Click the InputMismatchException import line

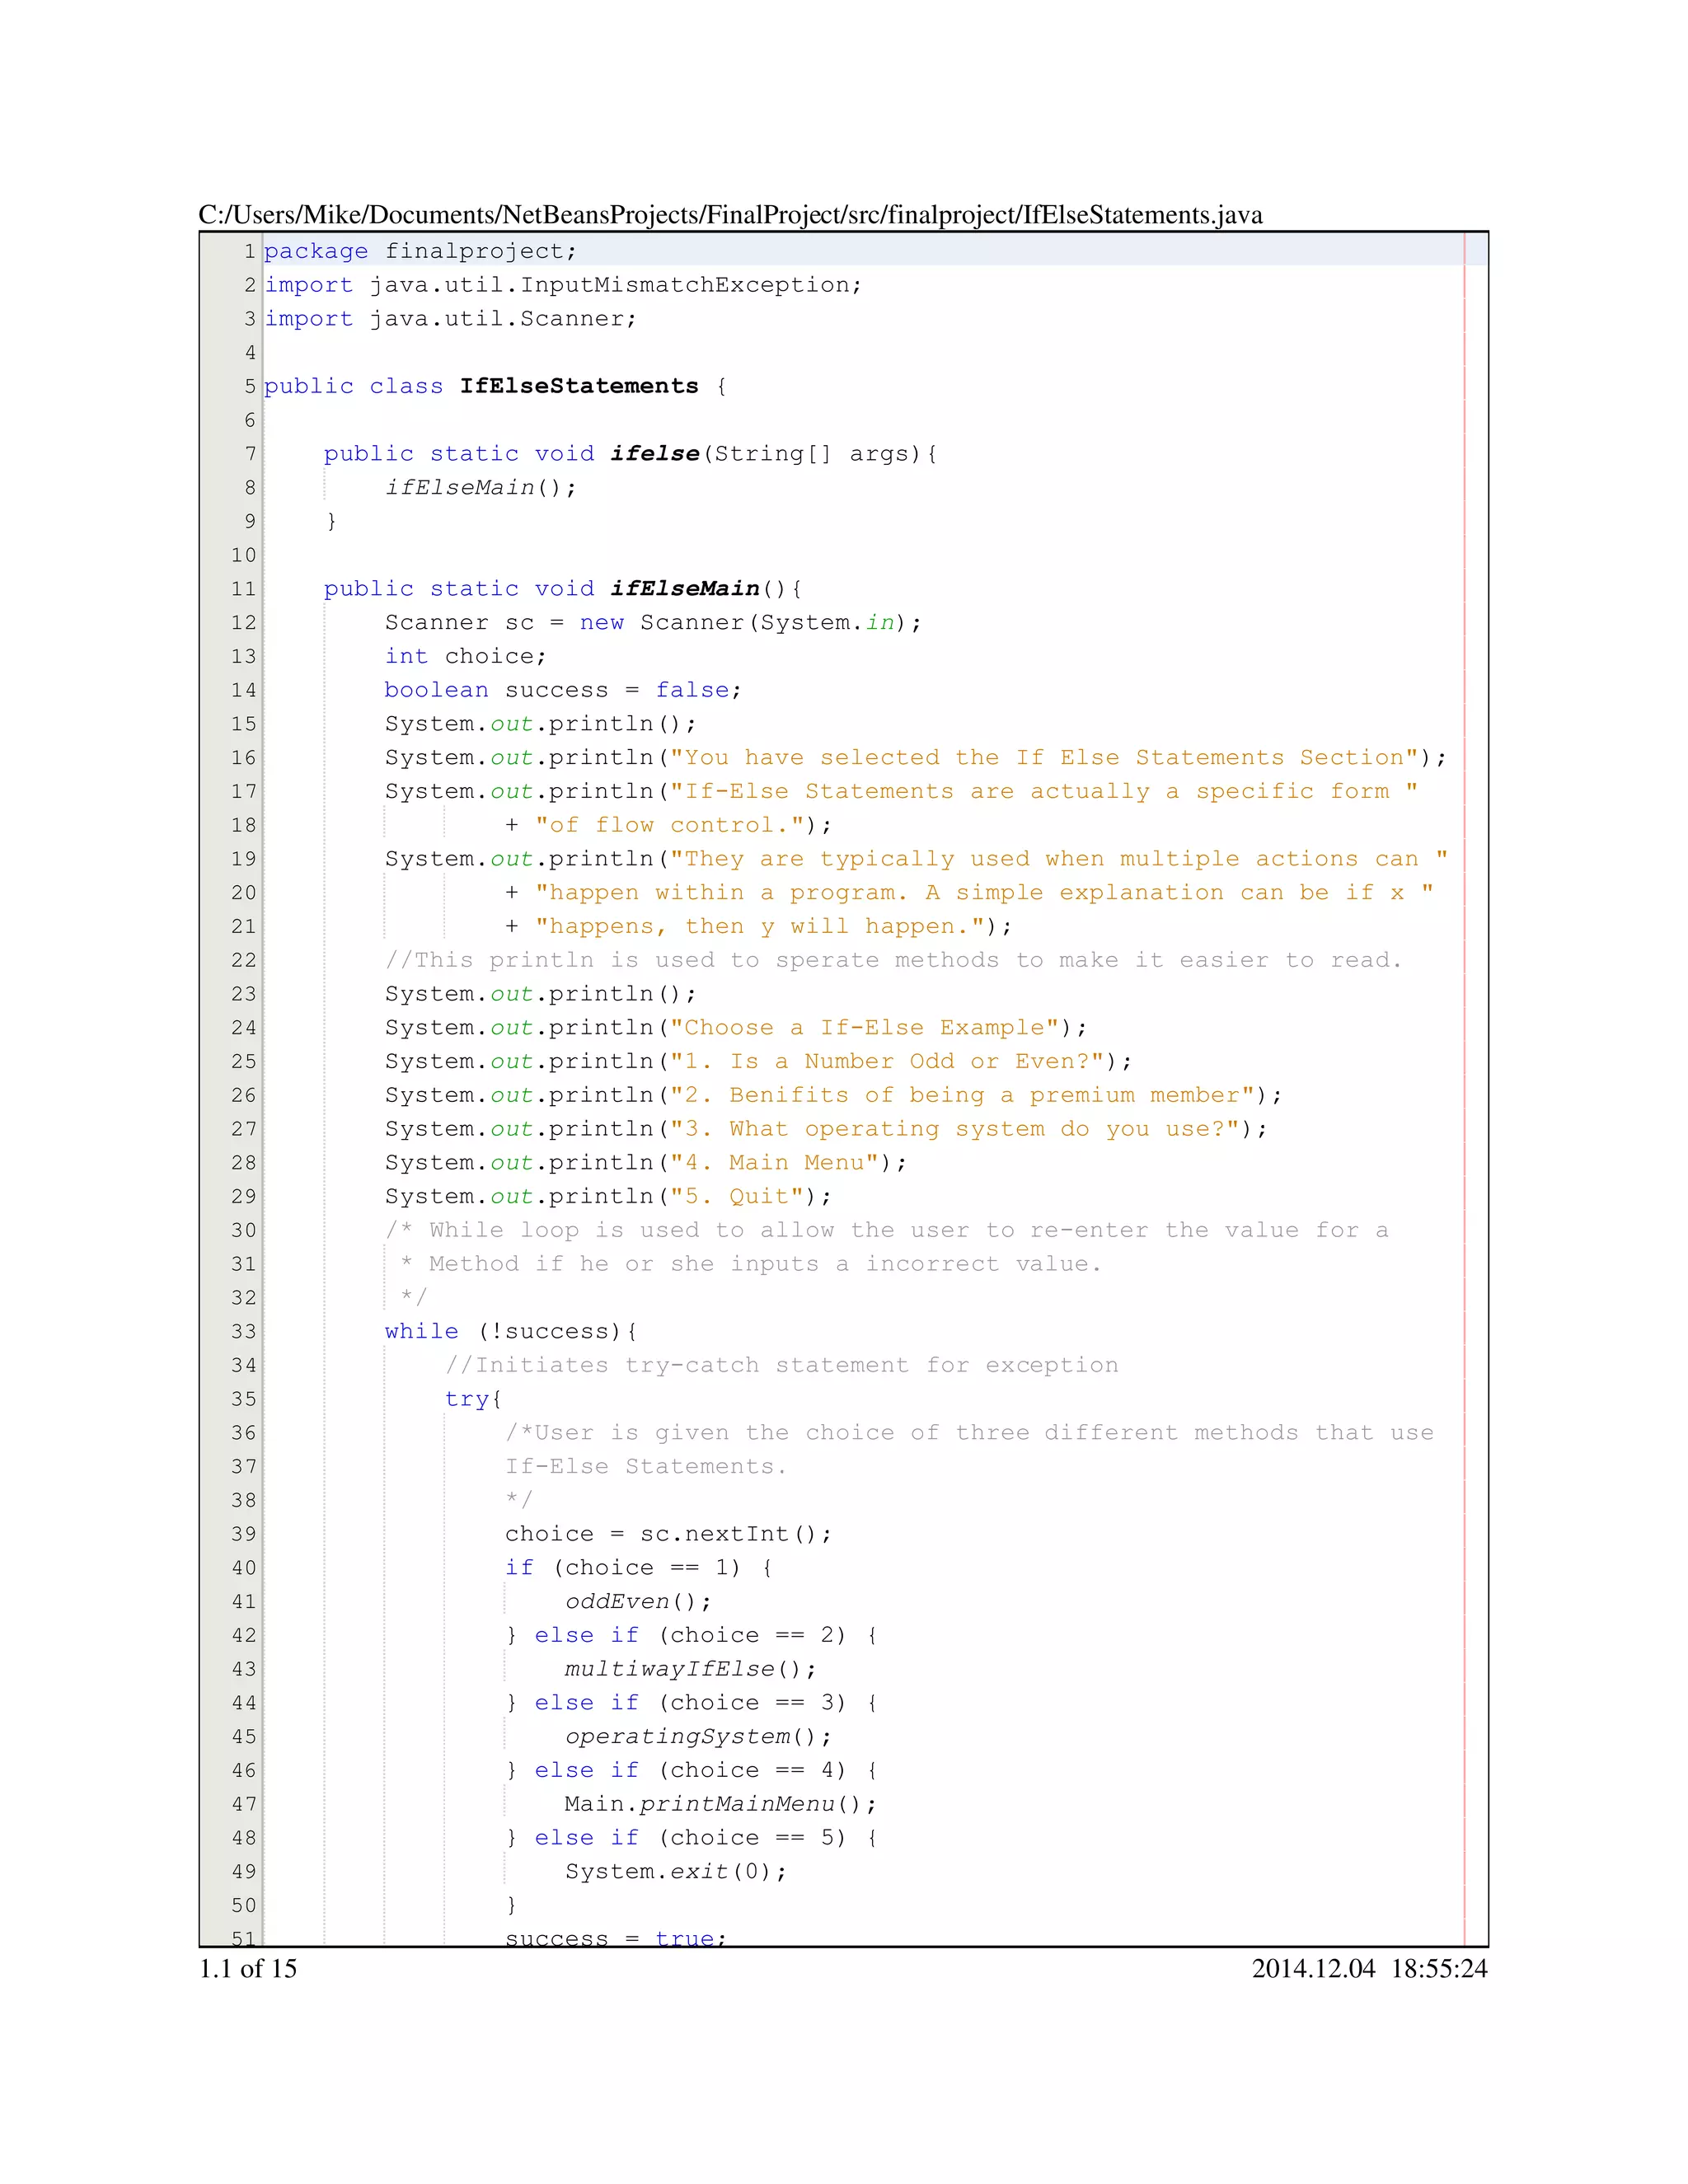click(562, 285)
